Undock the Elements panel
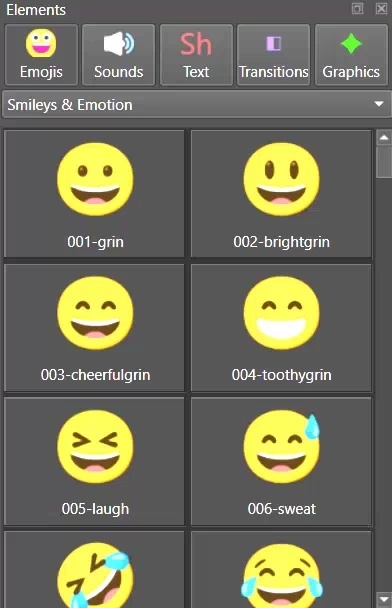 (357, 9)
